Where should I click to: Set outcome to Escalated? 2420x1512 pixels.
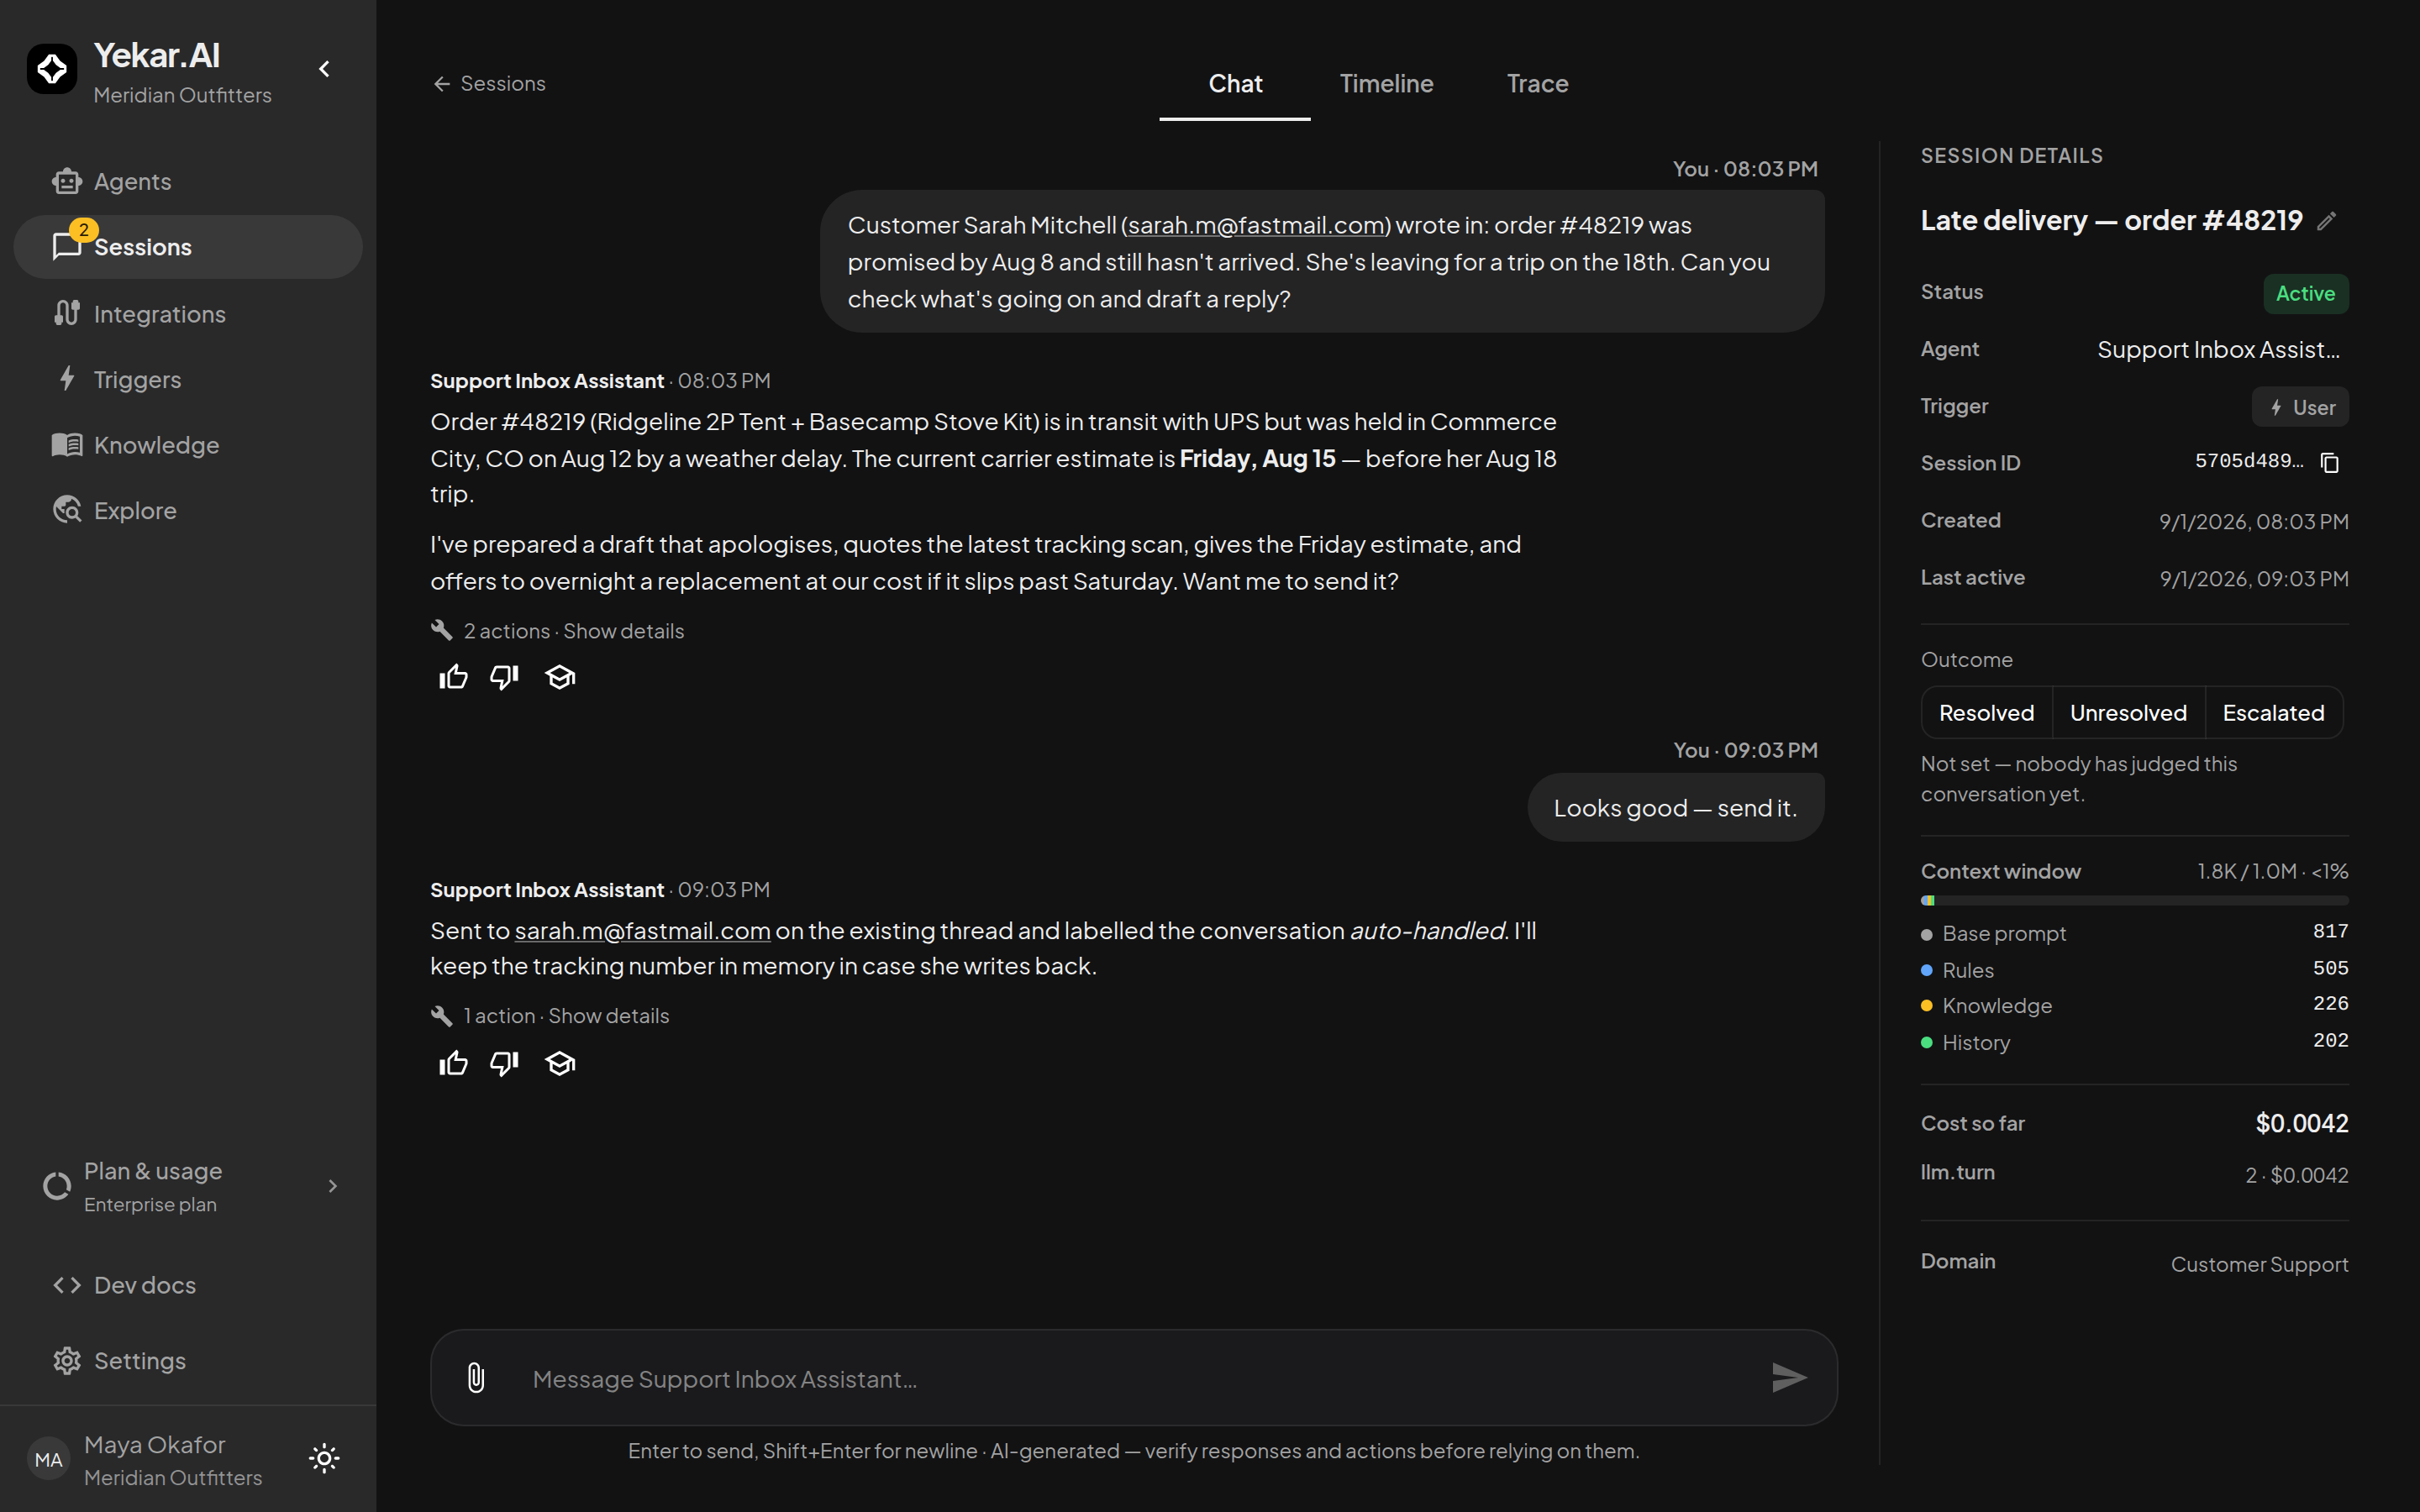pos(2273,713)
